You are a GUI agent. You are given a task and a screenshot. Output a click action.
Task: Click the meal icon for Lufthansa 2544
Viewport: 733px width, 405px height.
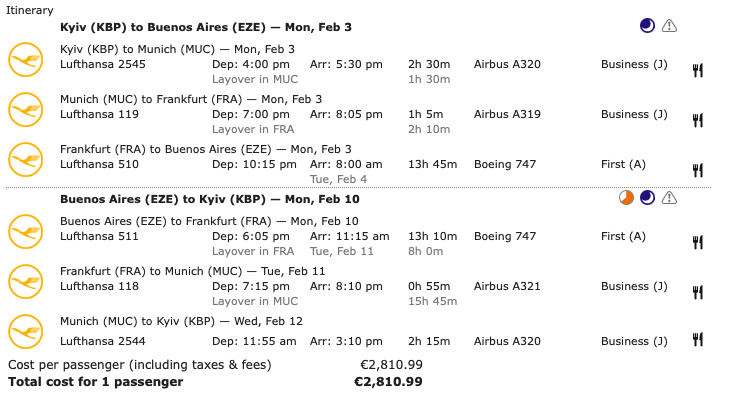tap(698, 340)
